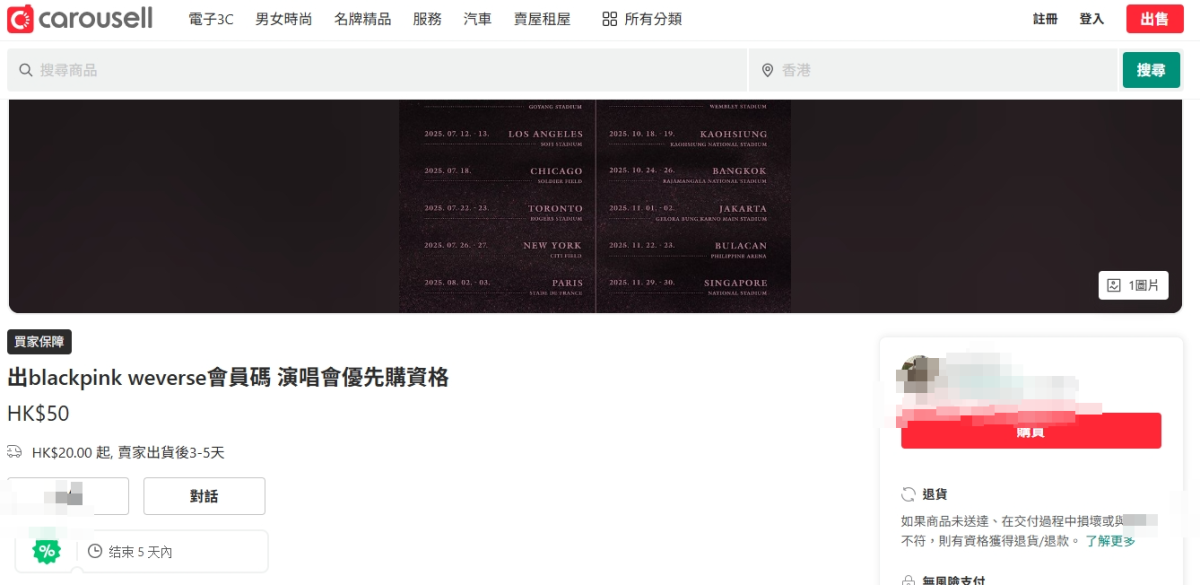Click the 對話 chat button
The image size is (1200, 585).
(x=204, y=496)
